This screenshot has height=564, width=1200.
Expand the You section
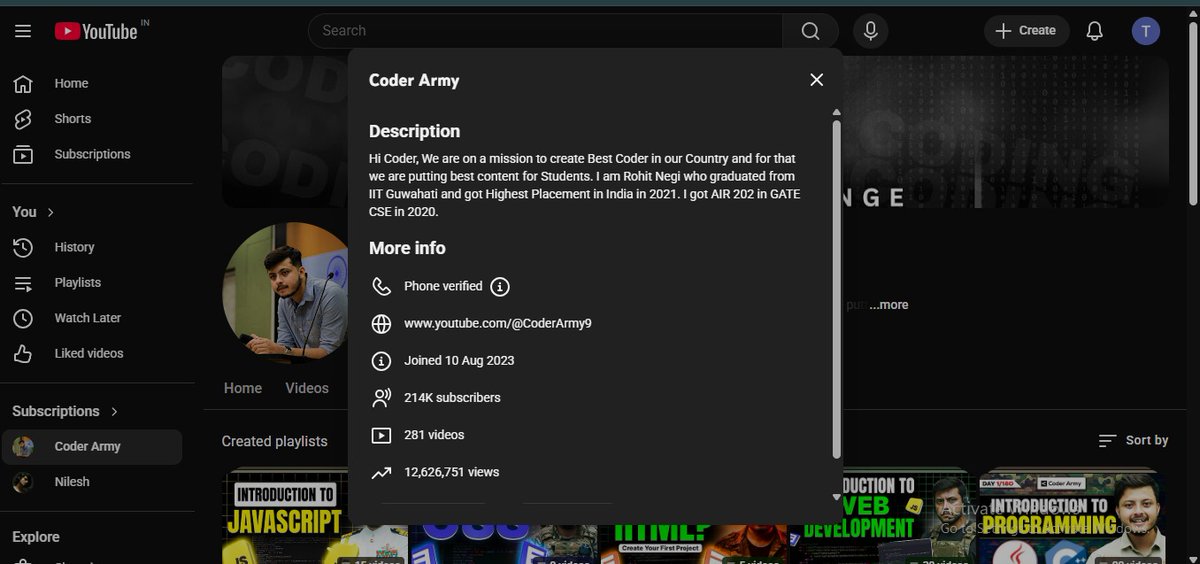coord(34,212)
